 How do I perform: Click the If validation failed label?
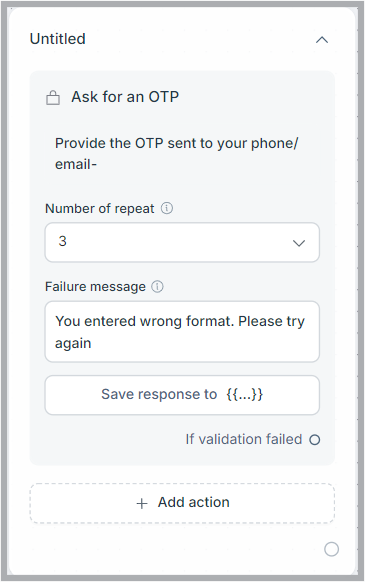tap(244, 439)
